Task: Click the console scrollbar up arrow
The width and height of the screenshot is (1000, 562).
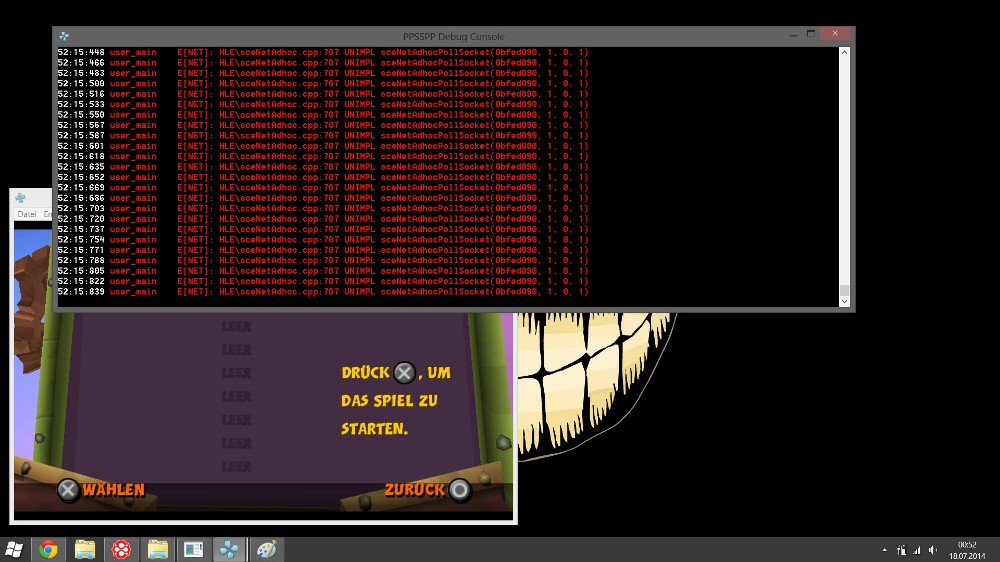Action: click(844, 53)
